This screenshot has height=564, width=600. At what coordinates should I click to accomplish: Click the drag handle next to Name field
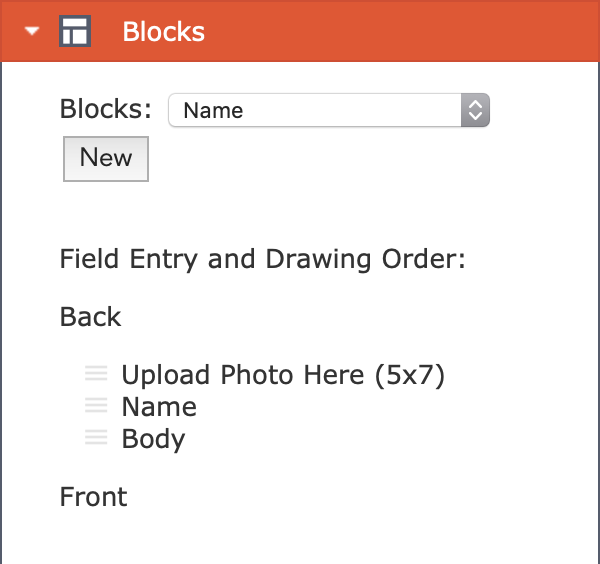96,405
